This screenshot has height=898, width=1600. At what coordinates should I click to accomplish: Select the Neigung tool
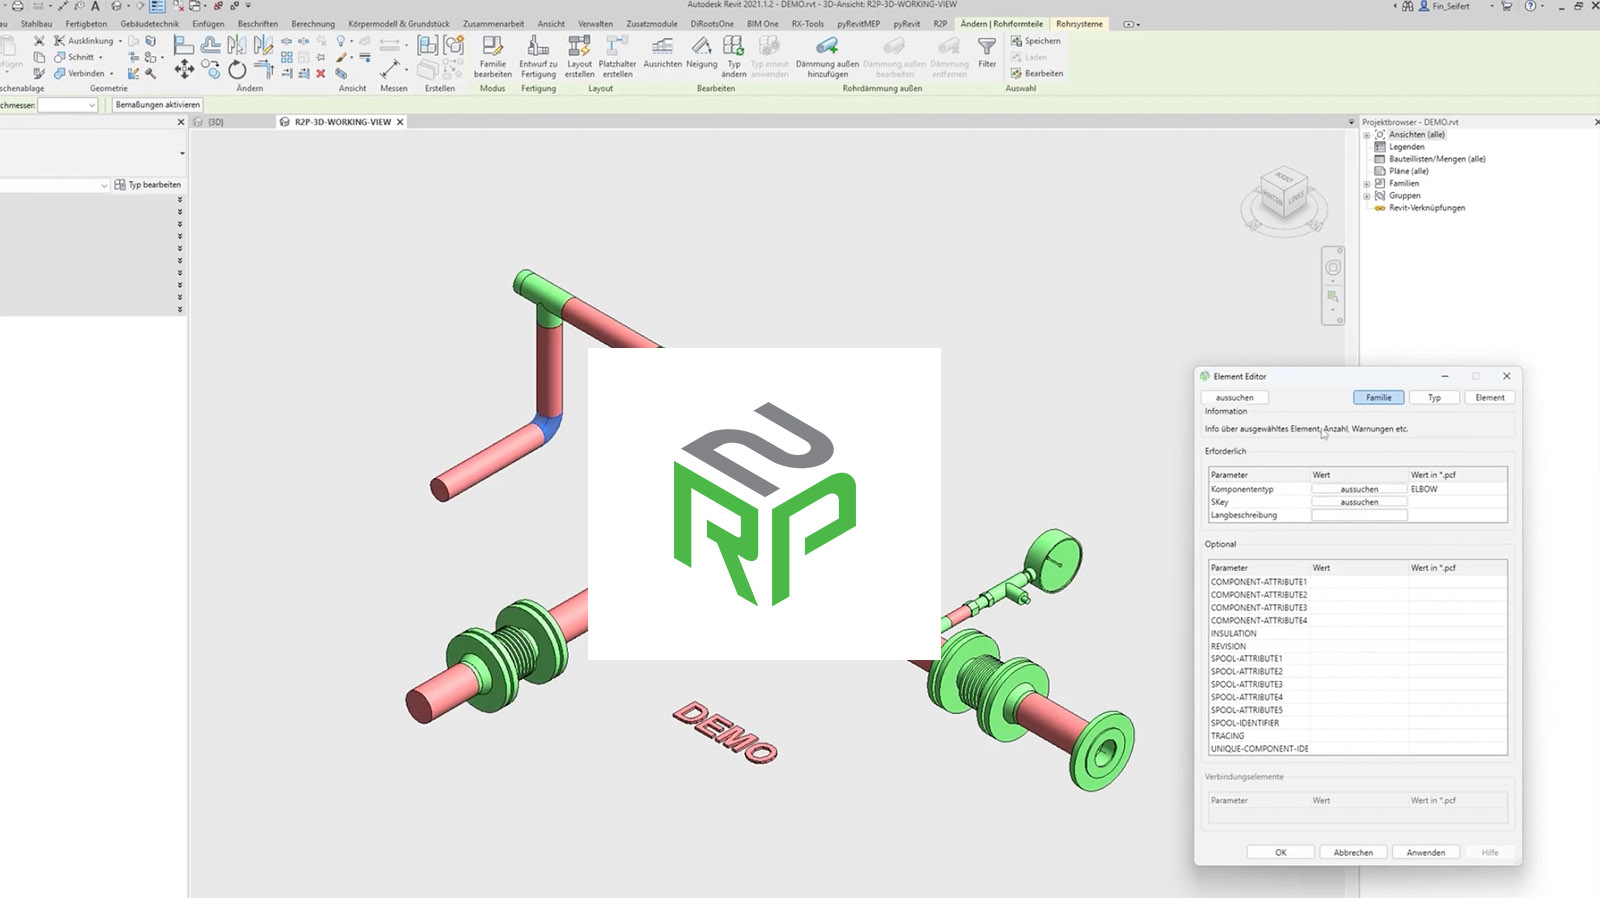701,52
